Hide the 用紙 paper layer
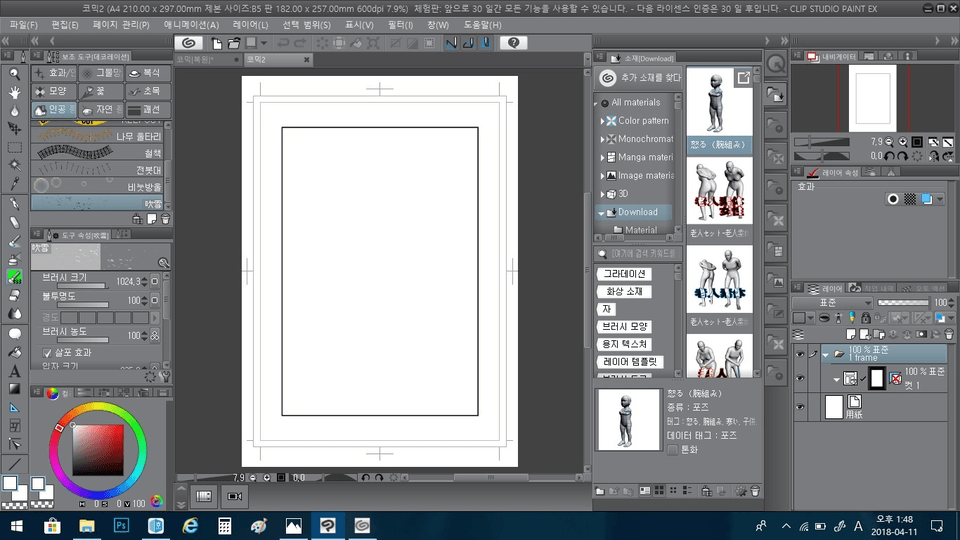Image resolution: width=960 pixels, height=540 pixels. [x=800, y=407]
